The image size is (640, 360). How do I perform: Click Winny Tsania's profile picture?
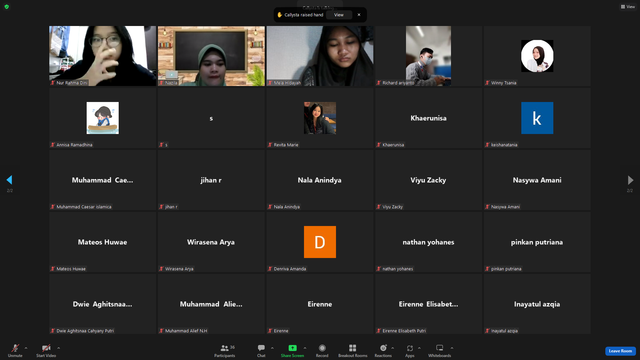(537, 56)
